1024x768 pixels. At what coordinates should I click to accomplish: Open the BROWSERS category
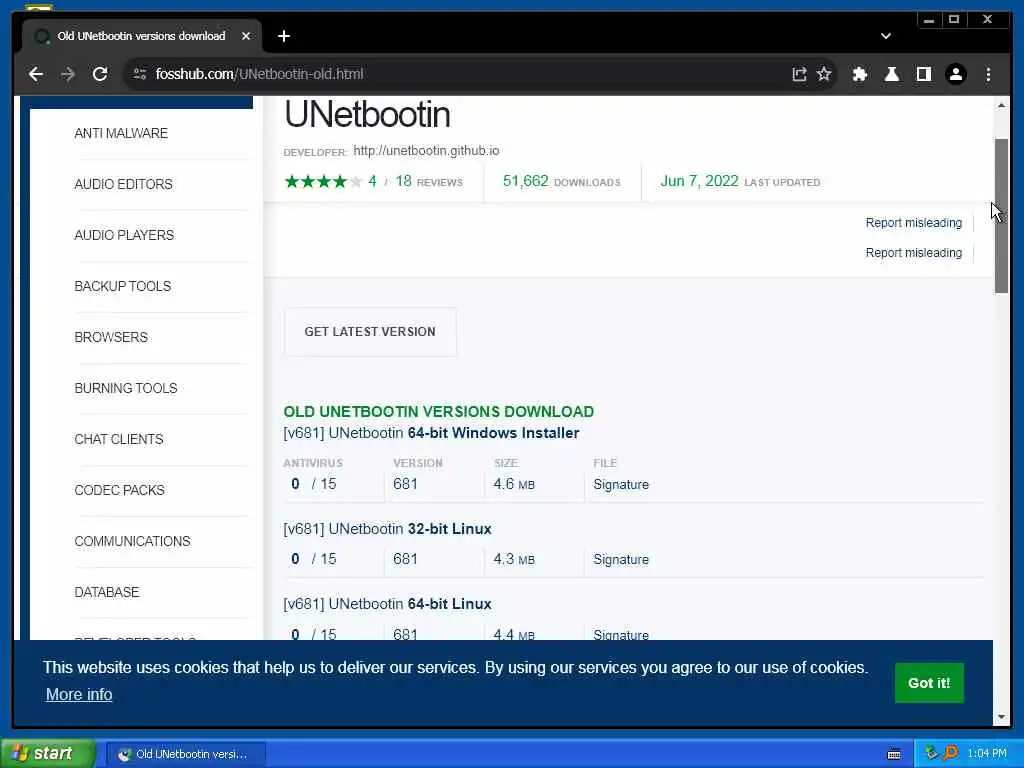click(x=111, y=337)
